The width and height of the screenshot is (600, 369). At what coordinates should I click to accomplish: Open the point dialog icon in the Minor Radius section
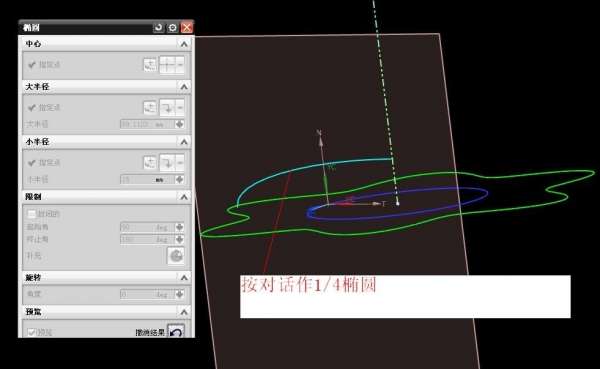pos(150,163)
